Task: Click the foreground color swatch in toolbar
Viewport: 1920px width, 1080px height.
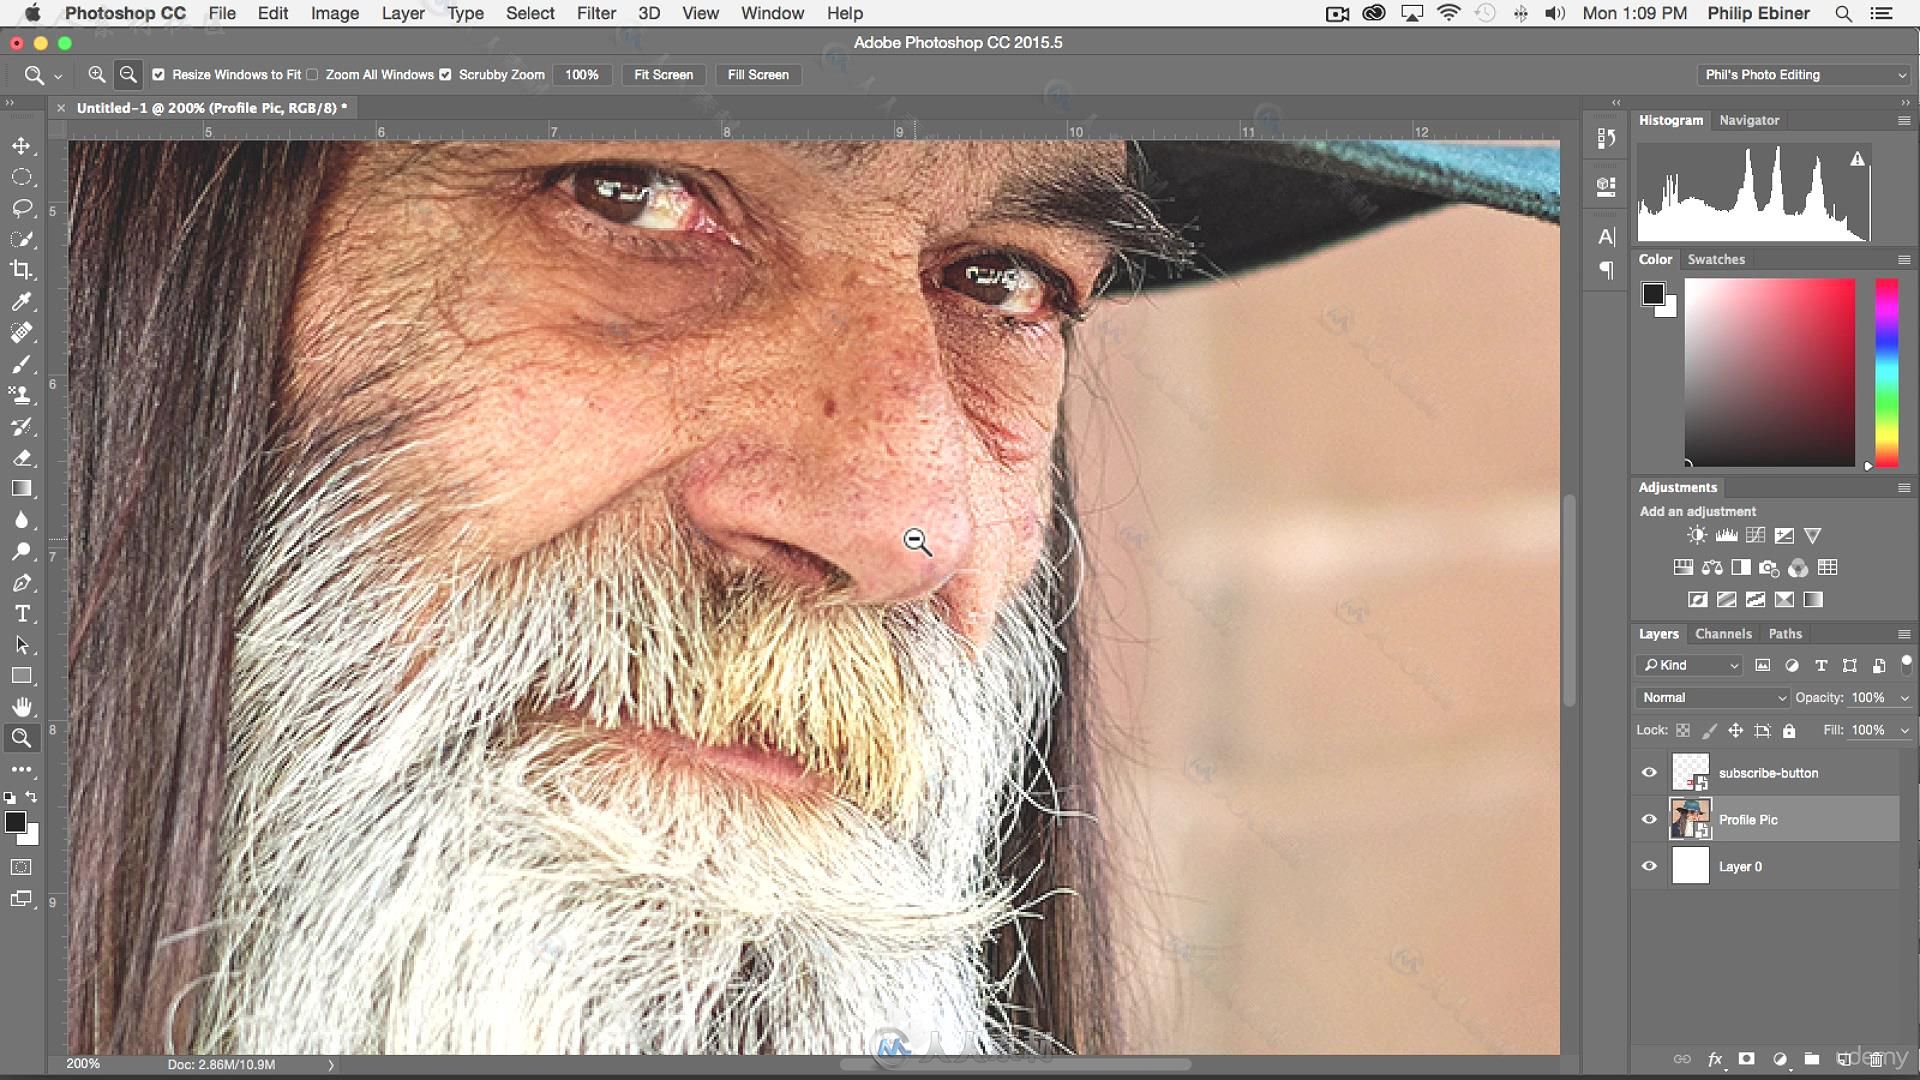Action: (15, 823)
